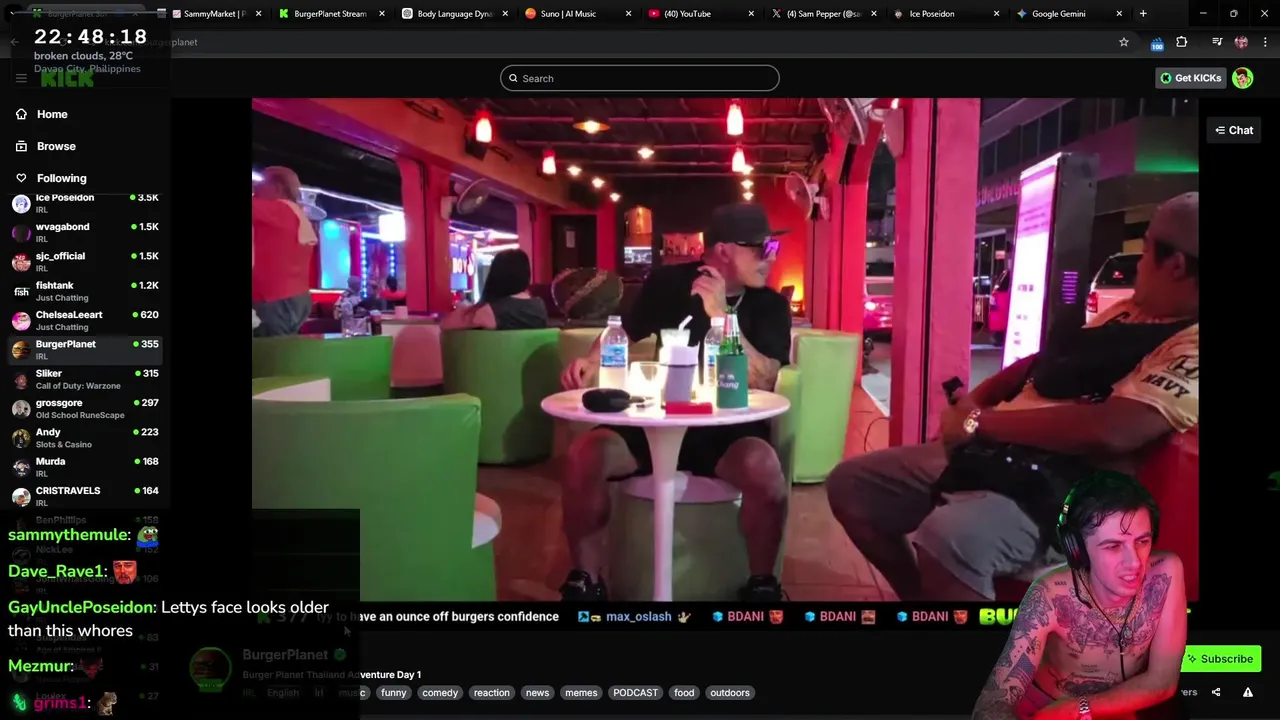The width and height of the screenshot is (1280, 720).
Task: Bookmark this page with the star icon
Action: click(x=1124, y=42)
